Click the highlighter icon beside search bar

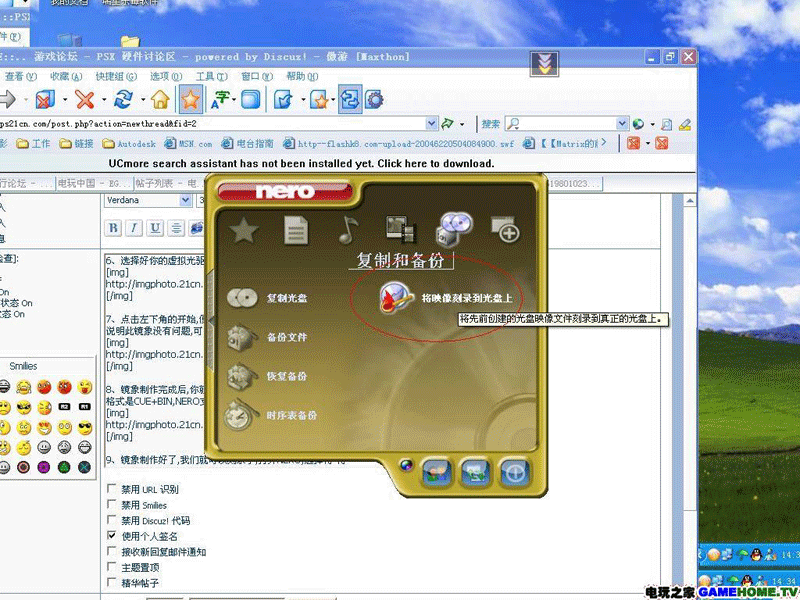click(x=685, y=124)
